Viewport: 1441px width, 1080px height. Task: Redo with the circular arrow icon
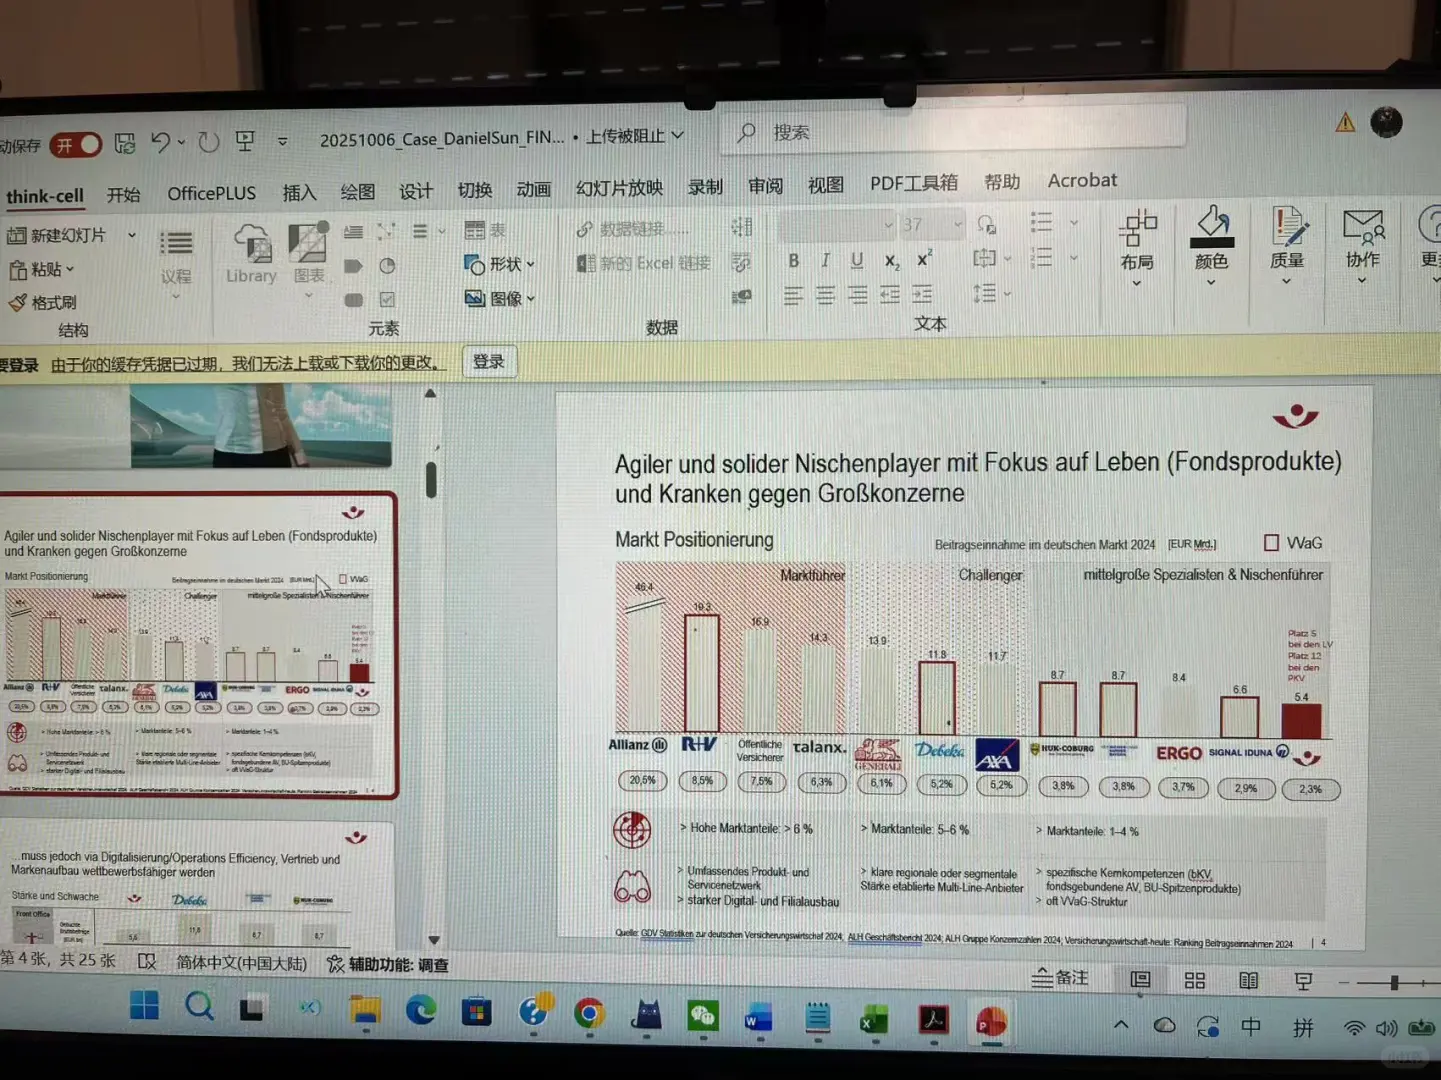208,142
